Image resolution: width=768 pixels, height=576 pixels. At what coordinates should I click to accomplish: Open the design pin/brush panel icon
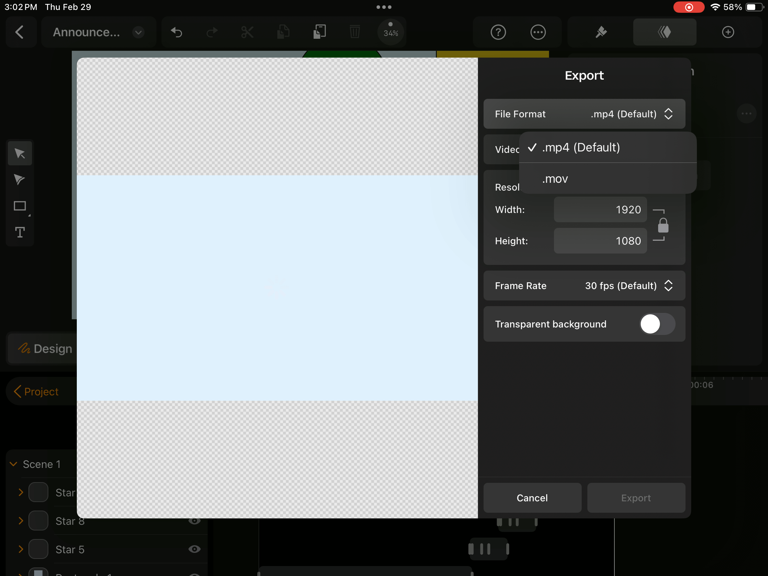point(601,32)
